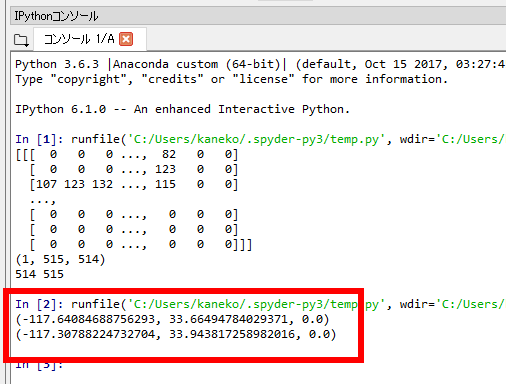Screen dimensions: 506x384
Task: Click the array row starting with 107
Action: 134,184
